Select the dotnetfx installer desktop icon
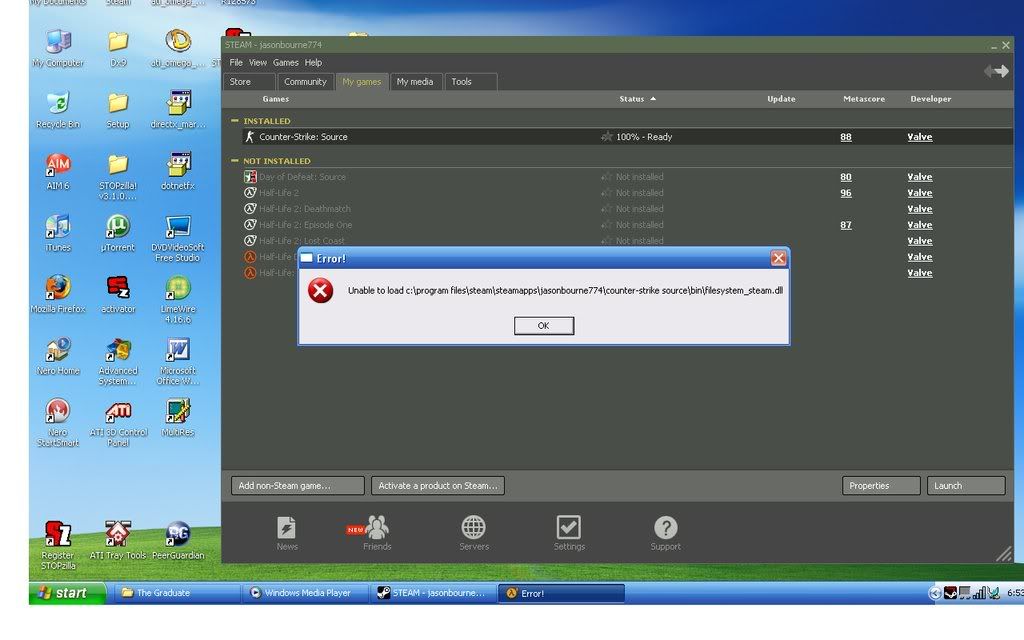1024x640 pixels. (x=178, y=171)
